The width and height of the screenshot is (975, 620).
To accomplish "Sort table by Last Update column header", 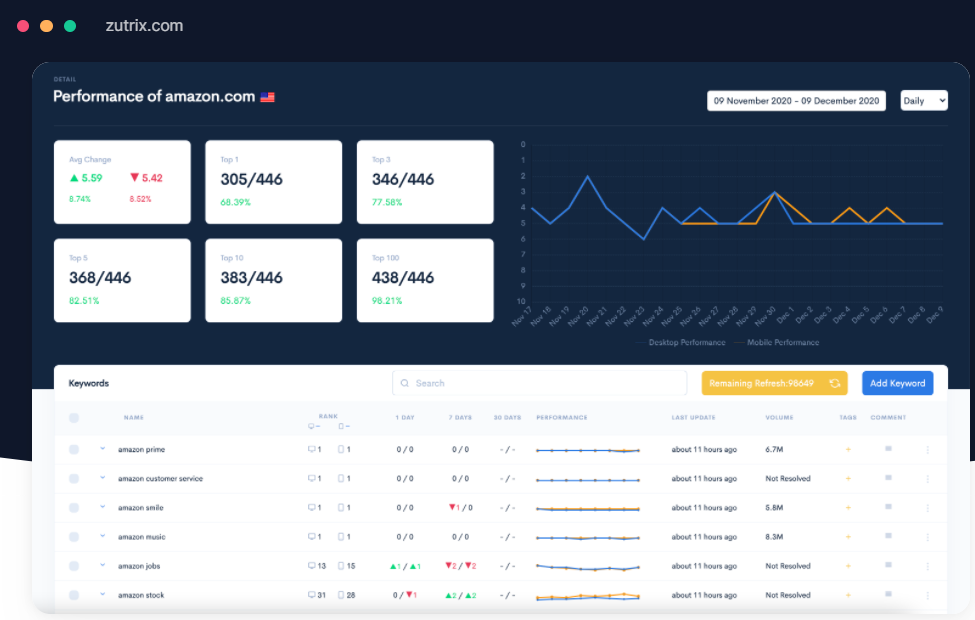I will click(x=694, y=418).
